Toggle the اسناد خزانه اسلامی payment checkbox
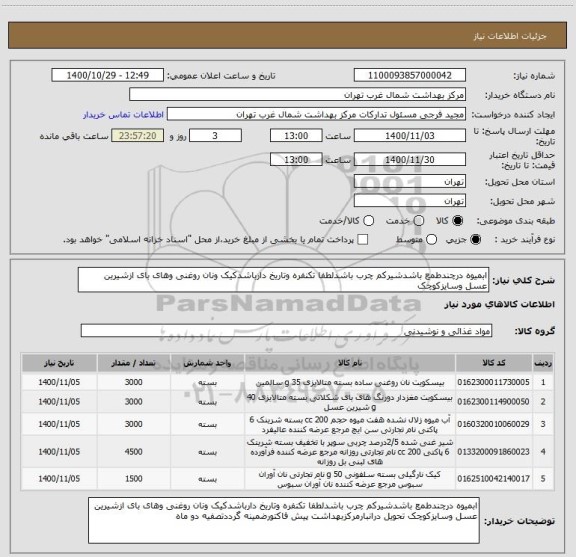 tap(363, 240)
